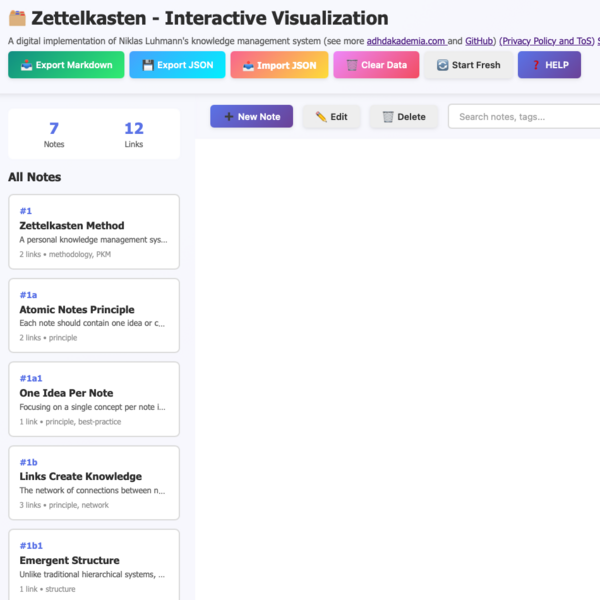This screenshot has height=600, width=600.
Task: Click the 'methodology, PKM' tags line
Action: tap(80, 254)
